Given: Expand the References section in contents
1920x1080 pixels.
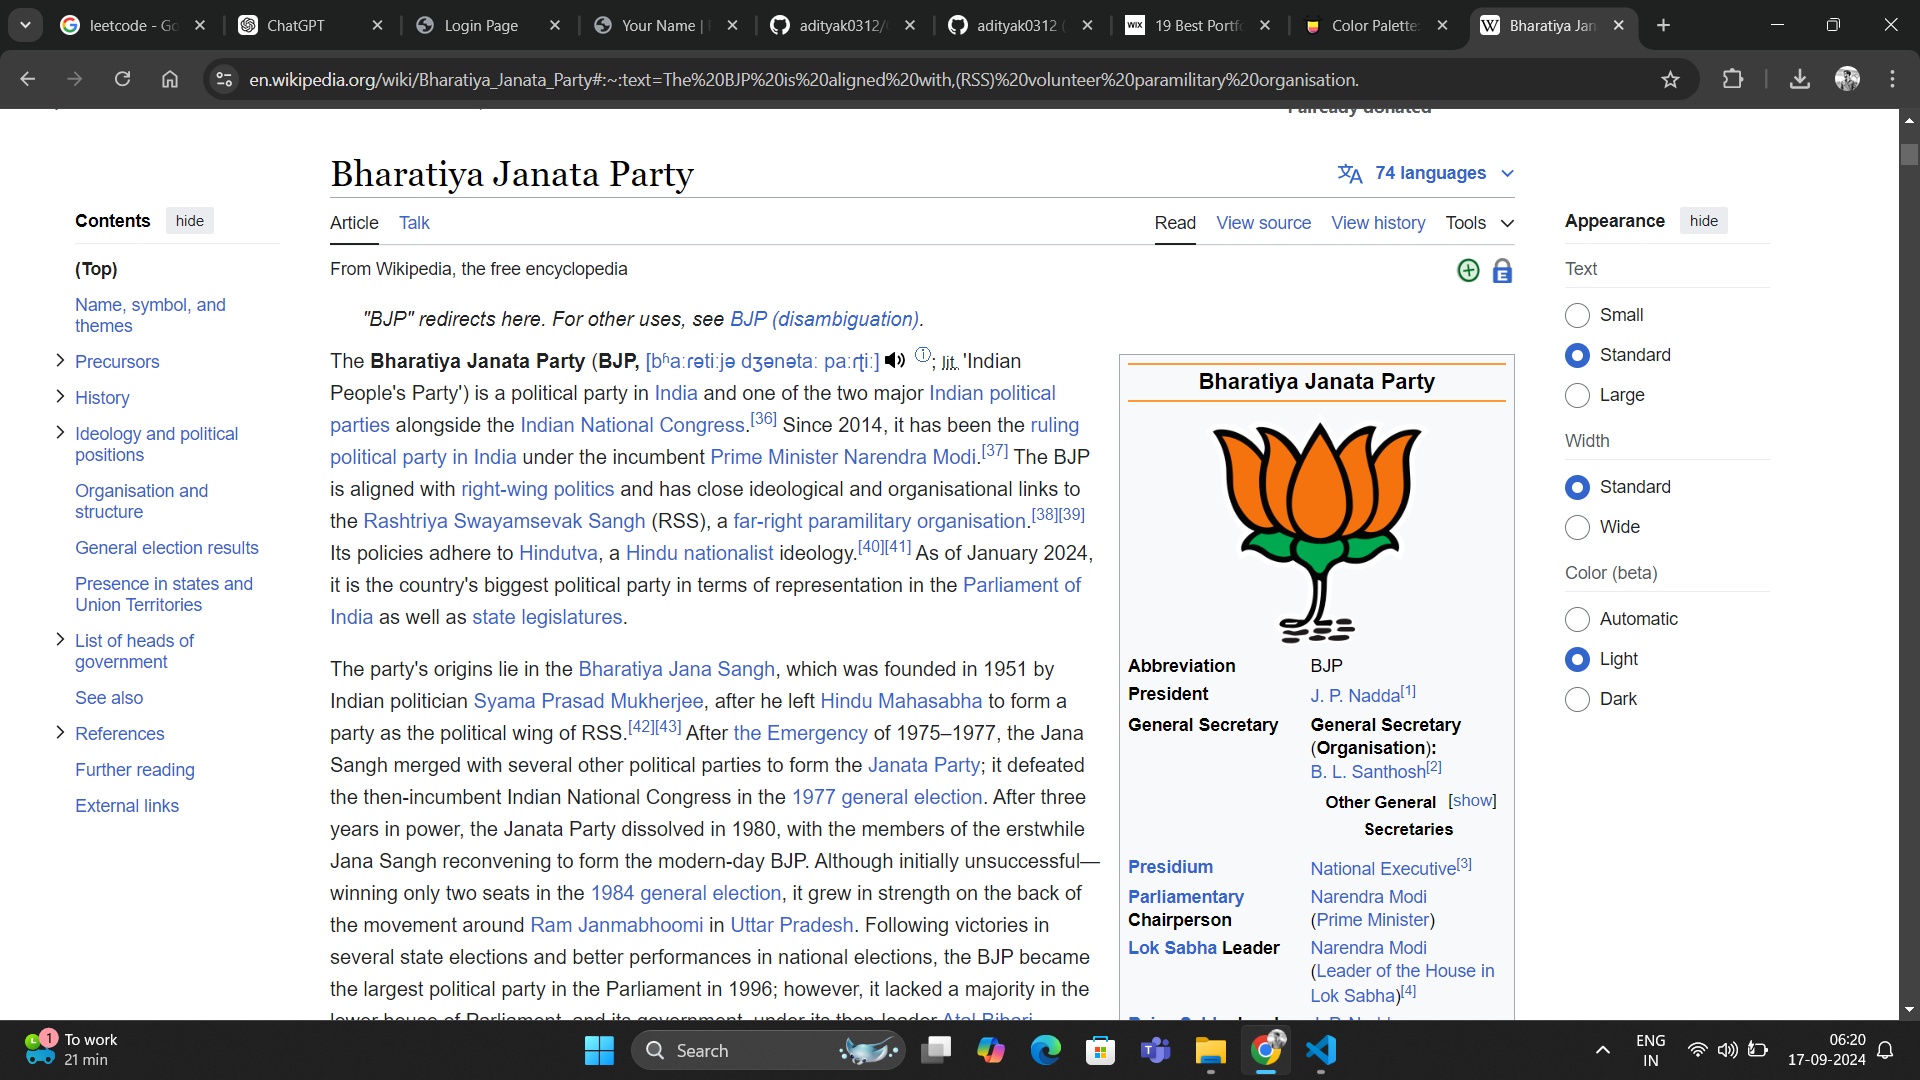Looking at the screenshot, I should click(x=60, y=732).
